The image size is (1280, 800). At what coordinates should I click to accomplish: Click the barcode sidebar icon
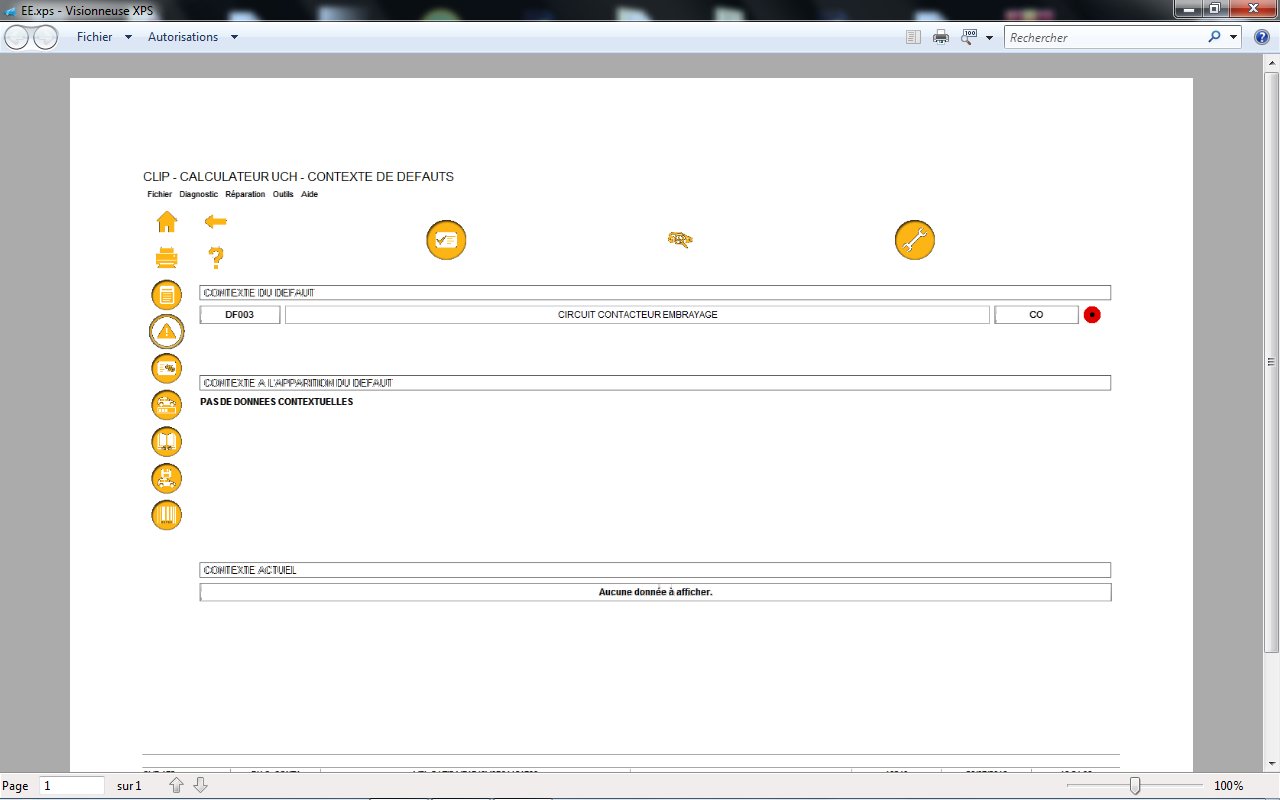[x=167, y=515]
